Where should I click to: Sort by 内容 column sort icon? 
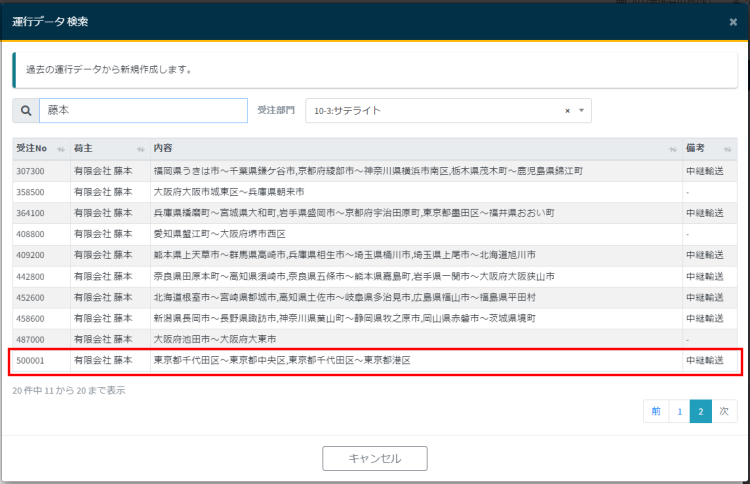[672, 148]
